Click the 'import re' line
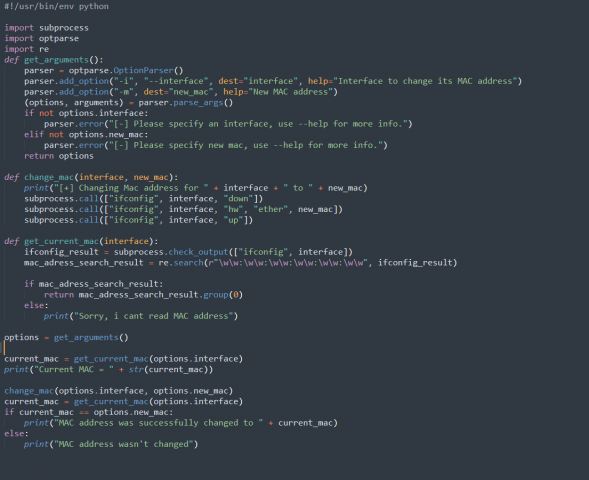 27,49
